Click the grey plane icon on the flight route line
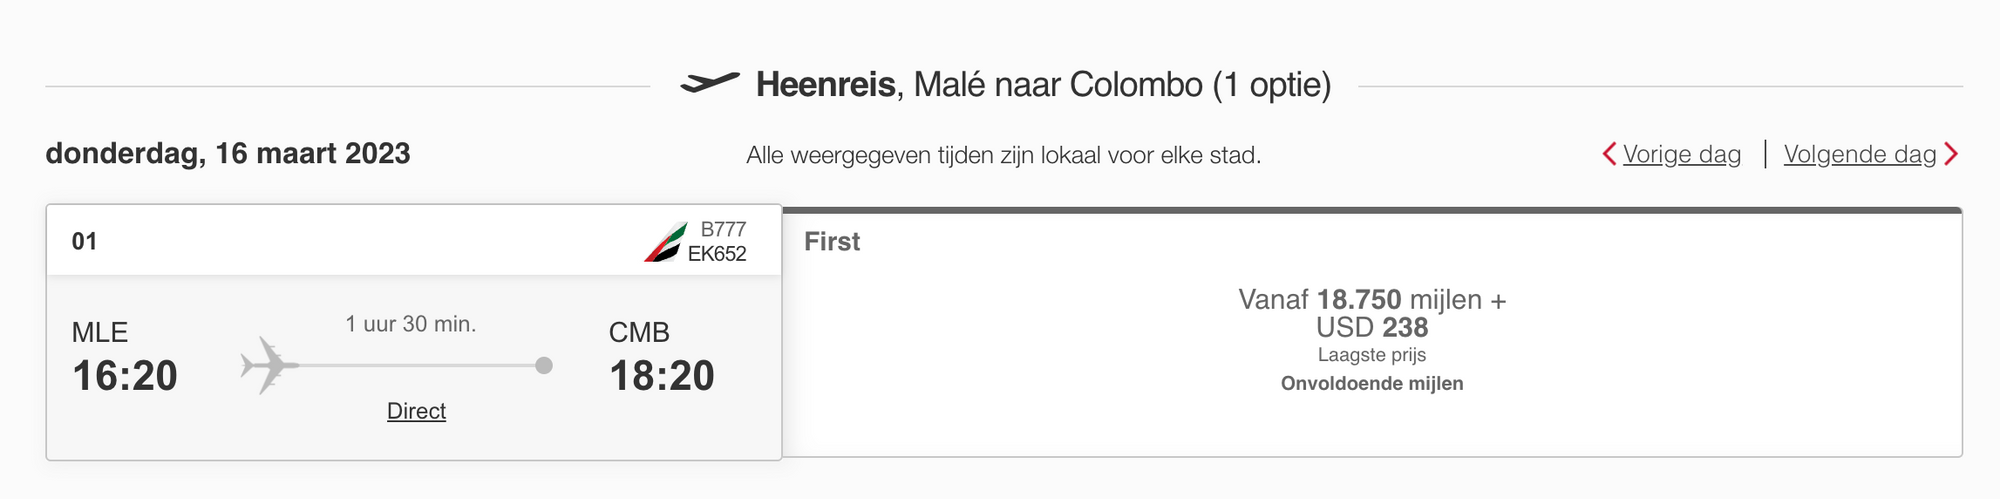Viewport: 2000px width, 499px height. (x=269, y=365)
